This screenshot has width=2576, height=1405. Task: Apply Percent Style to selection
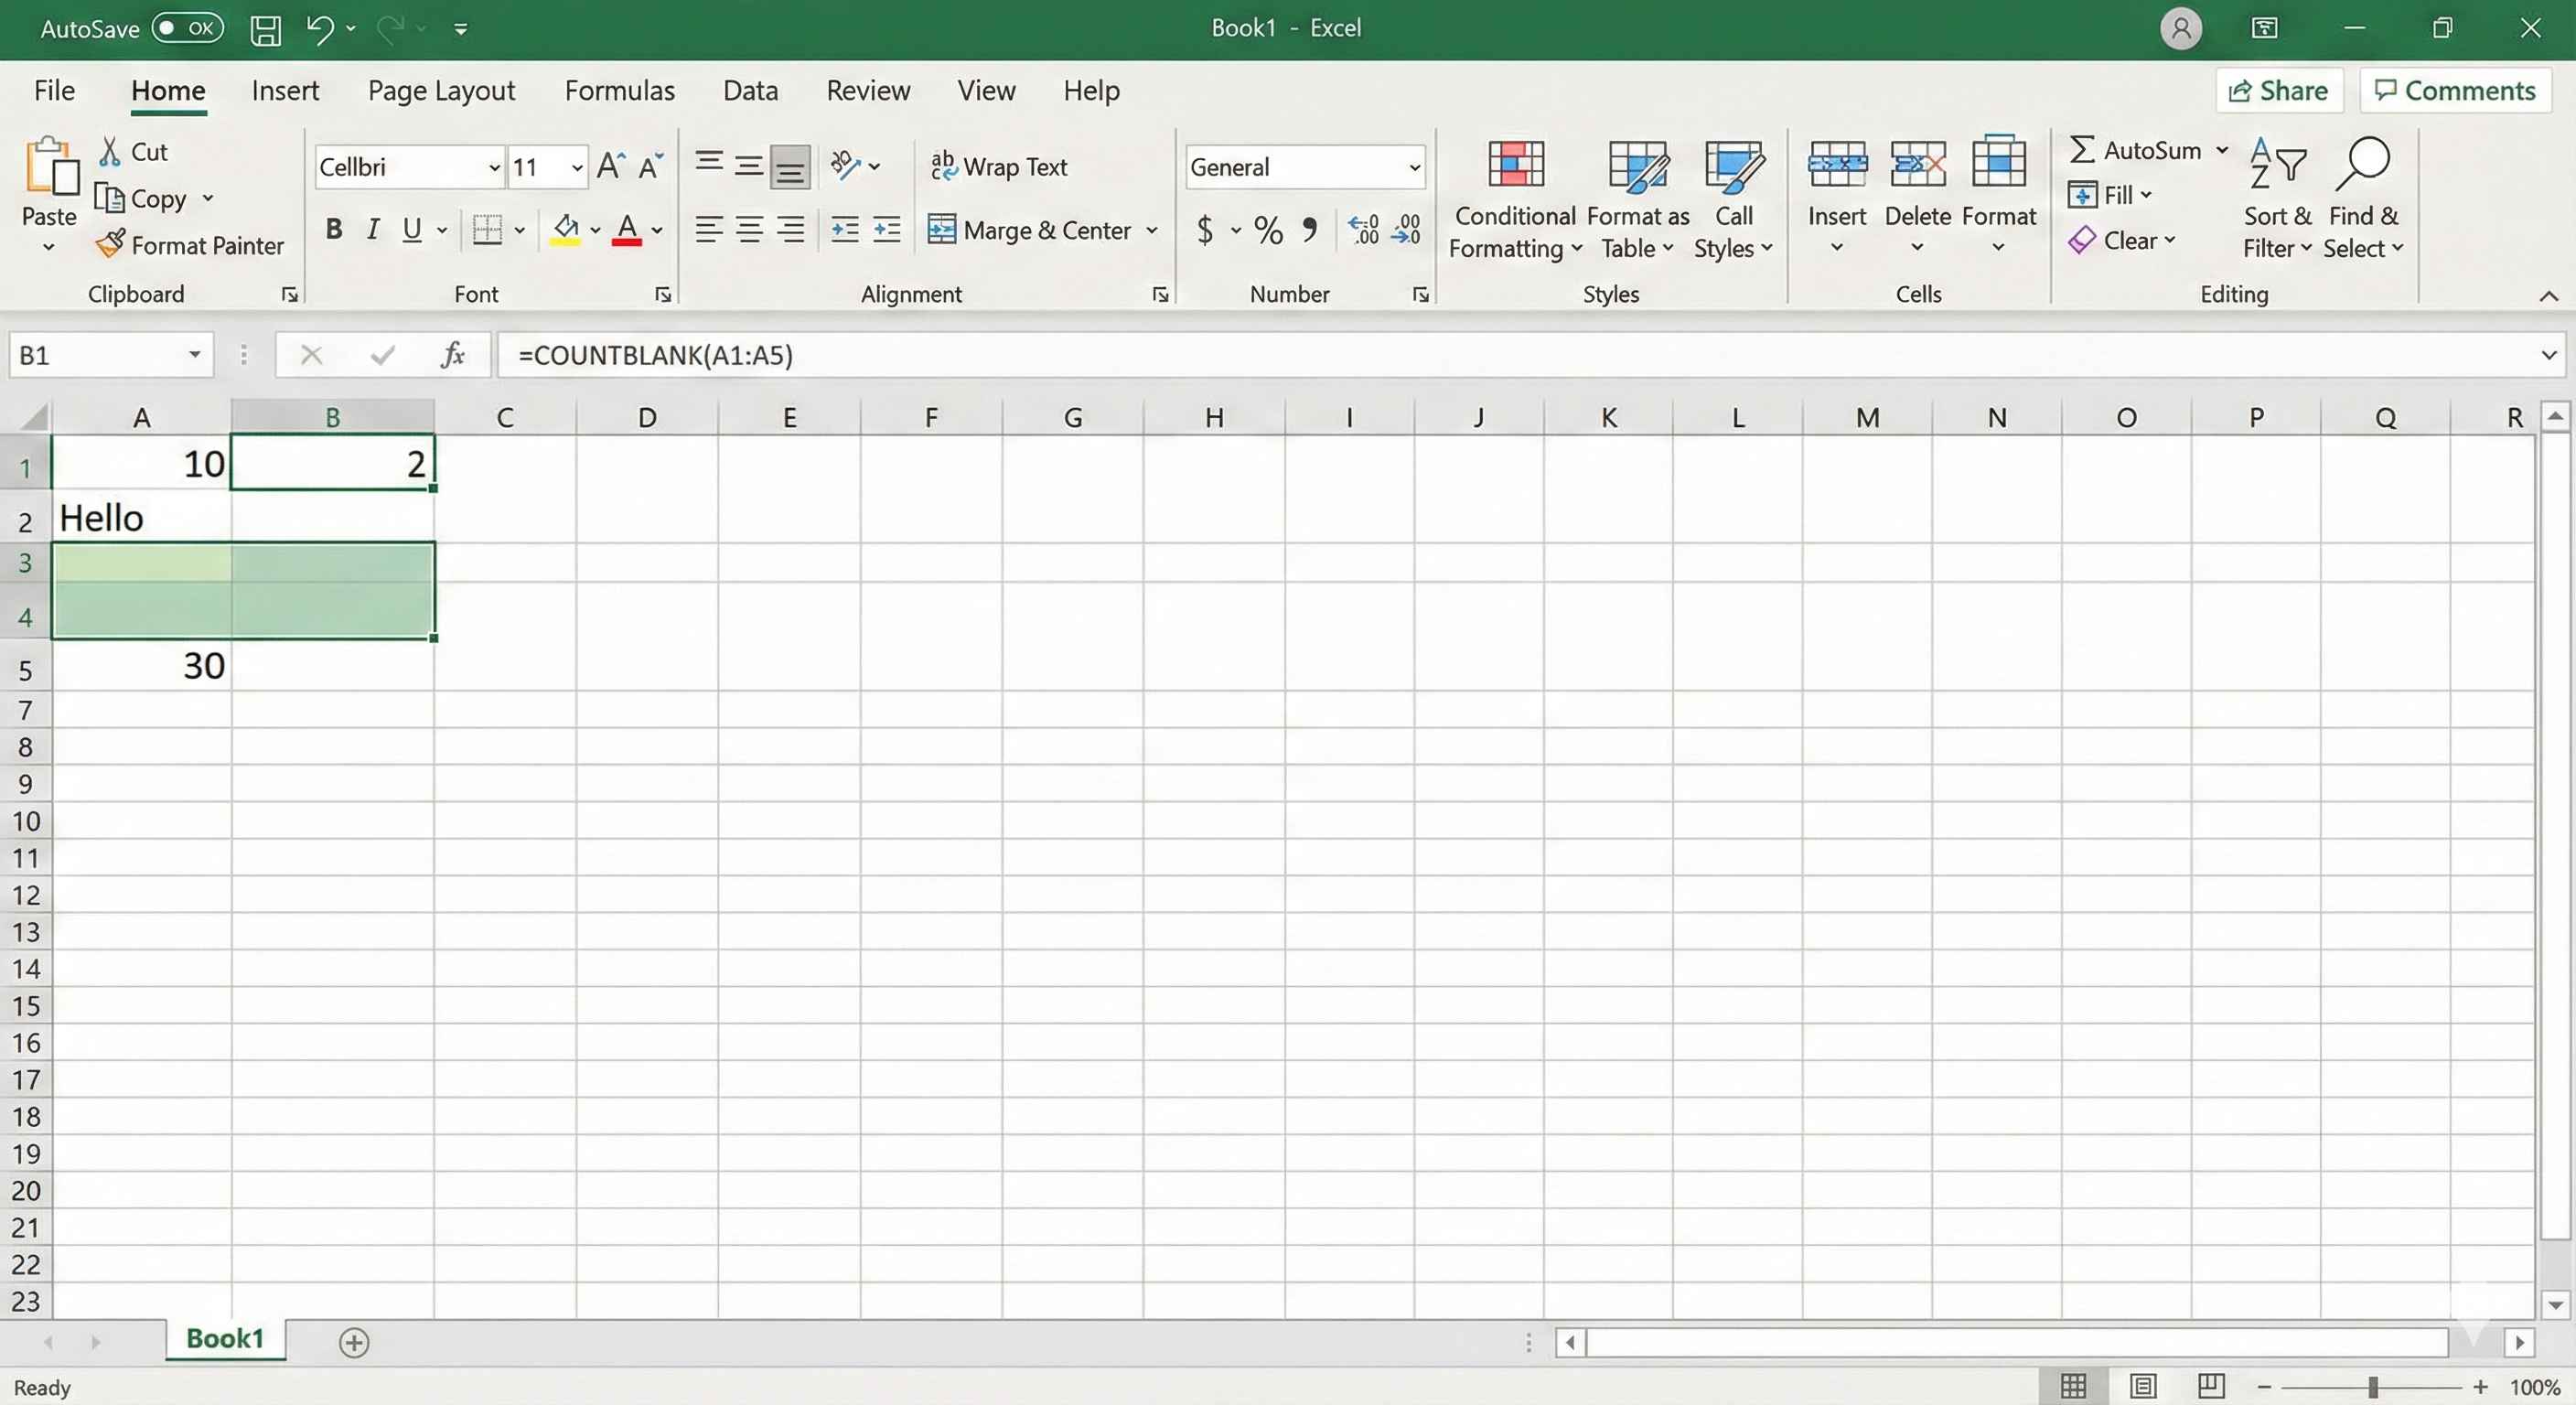pos(1267,230)
